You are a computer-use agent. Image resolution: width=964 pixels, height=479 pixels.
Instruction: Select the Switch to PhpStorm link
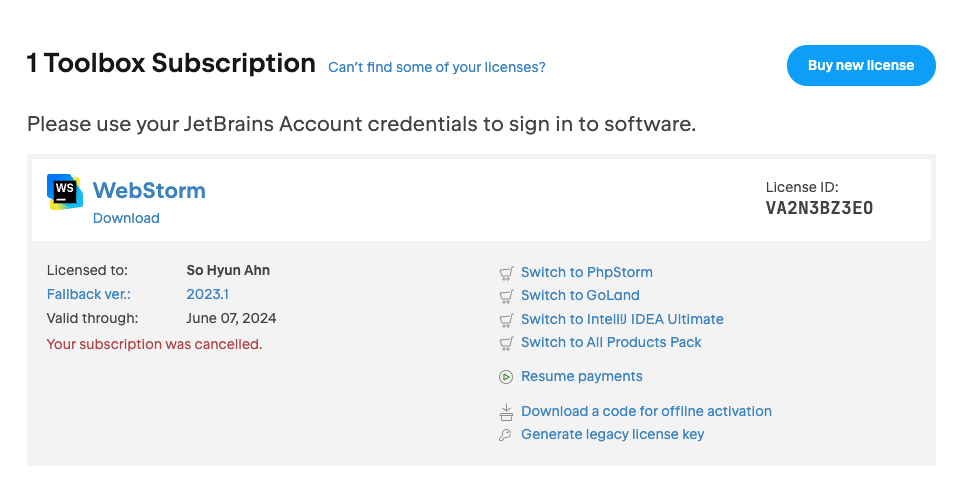[x=587, y=272]
